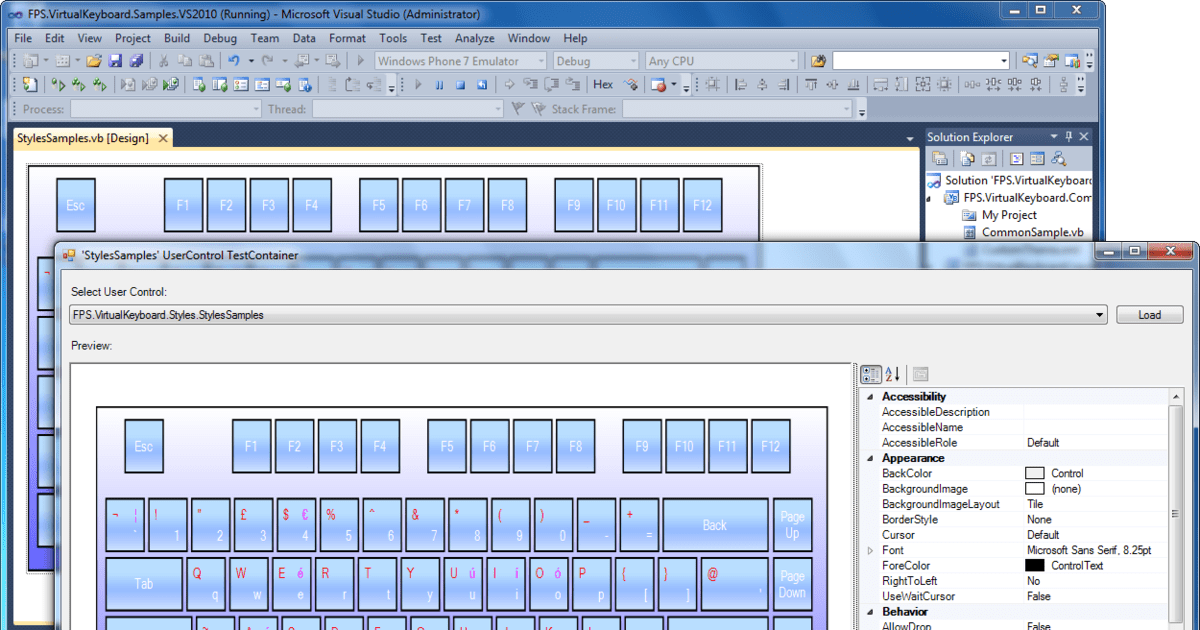
Task: Click the Stop Debugging icon
Action: (461, 84)
